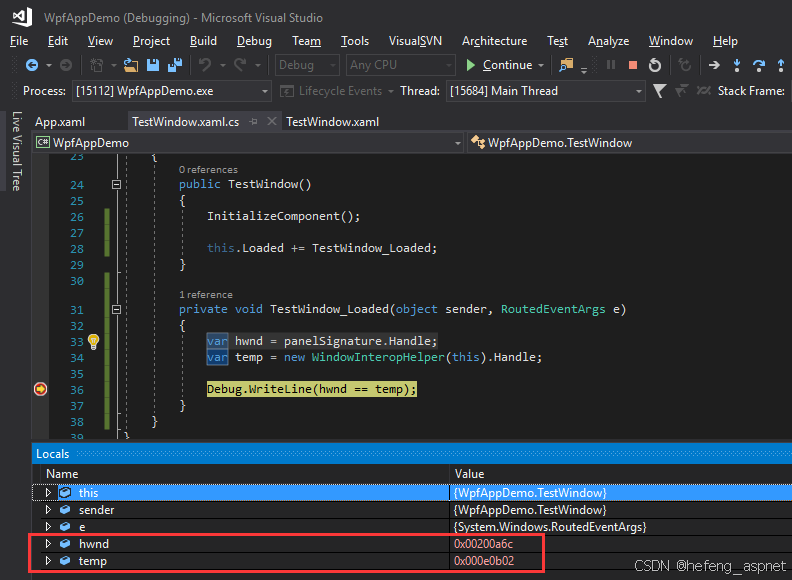This screenshot has height=580, width=792.
Task: Open the Debug menu
Action: pos(254,41)
